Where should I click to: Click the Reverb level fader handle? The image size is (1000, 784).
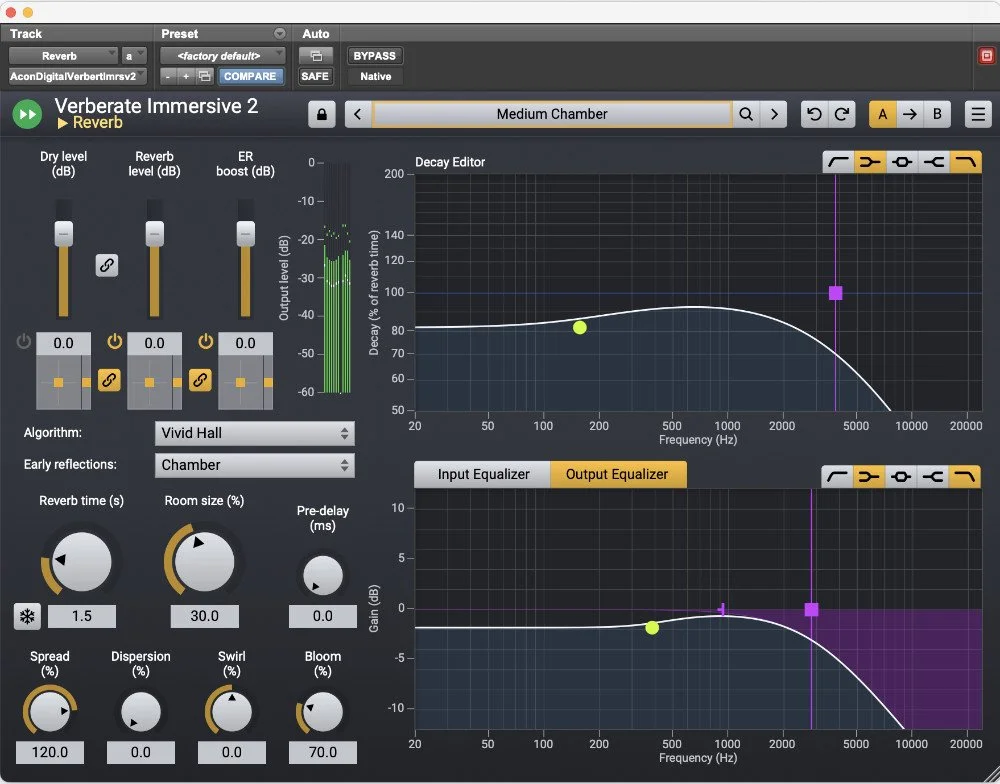[154, 233]
